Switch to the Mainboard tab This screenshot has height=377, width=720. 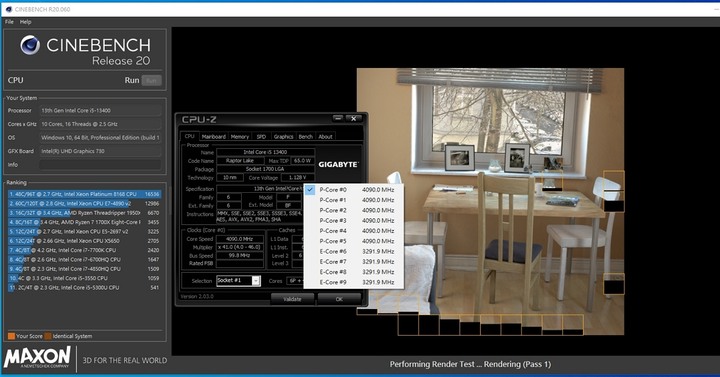point(214,136)
